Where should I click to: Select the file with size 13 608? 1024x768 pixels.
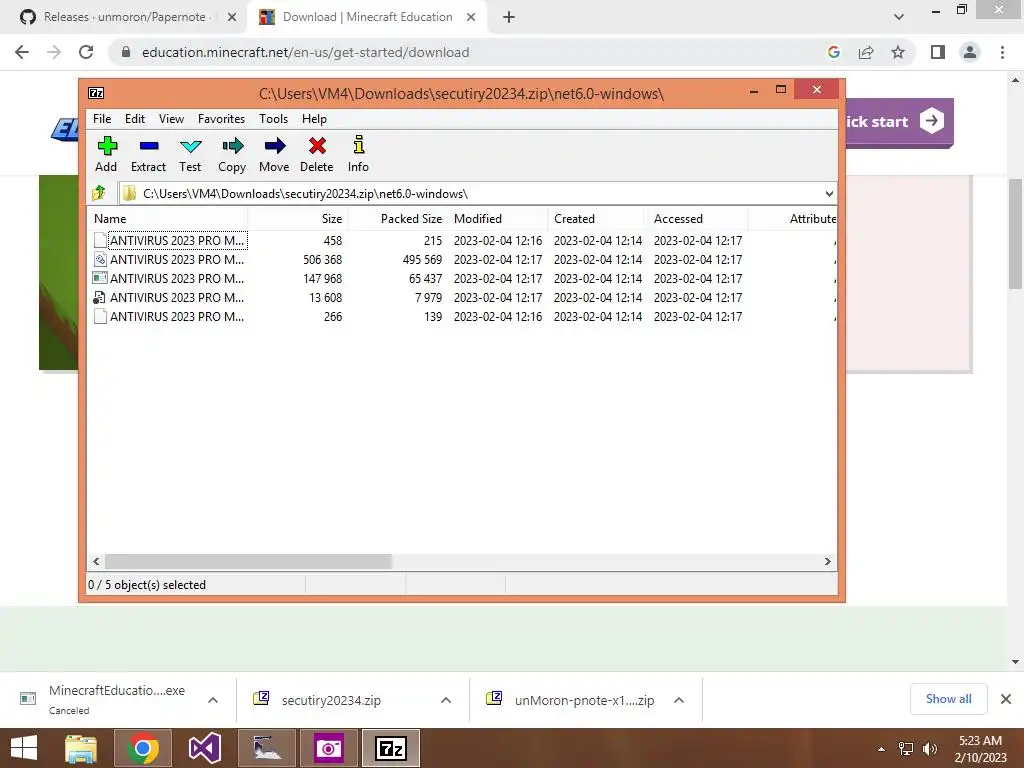[462, 297]
